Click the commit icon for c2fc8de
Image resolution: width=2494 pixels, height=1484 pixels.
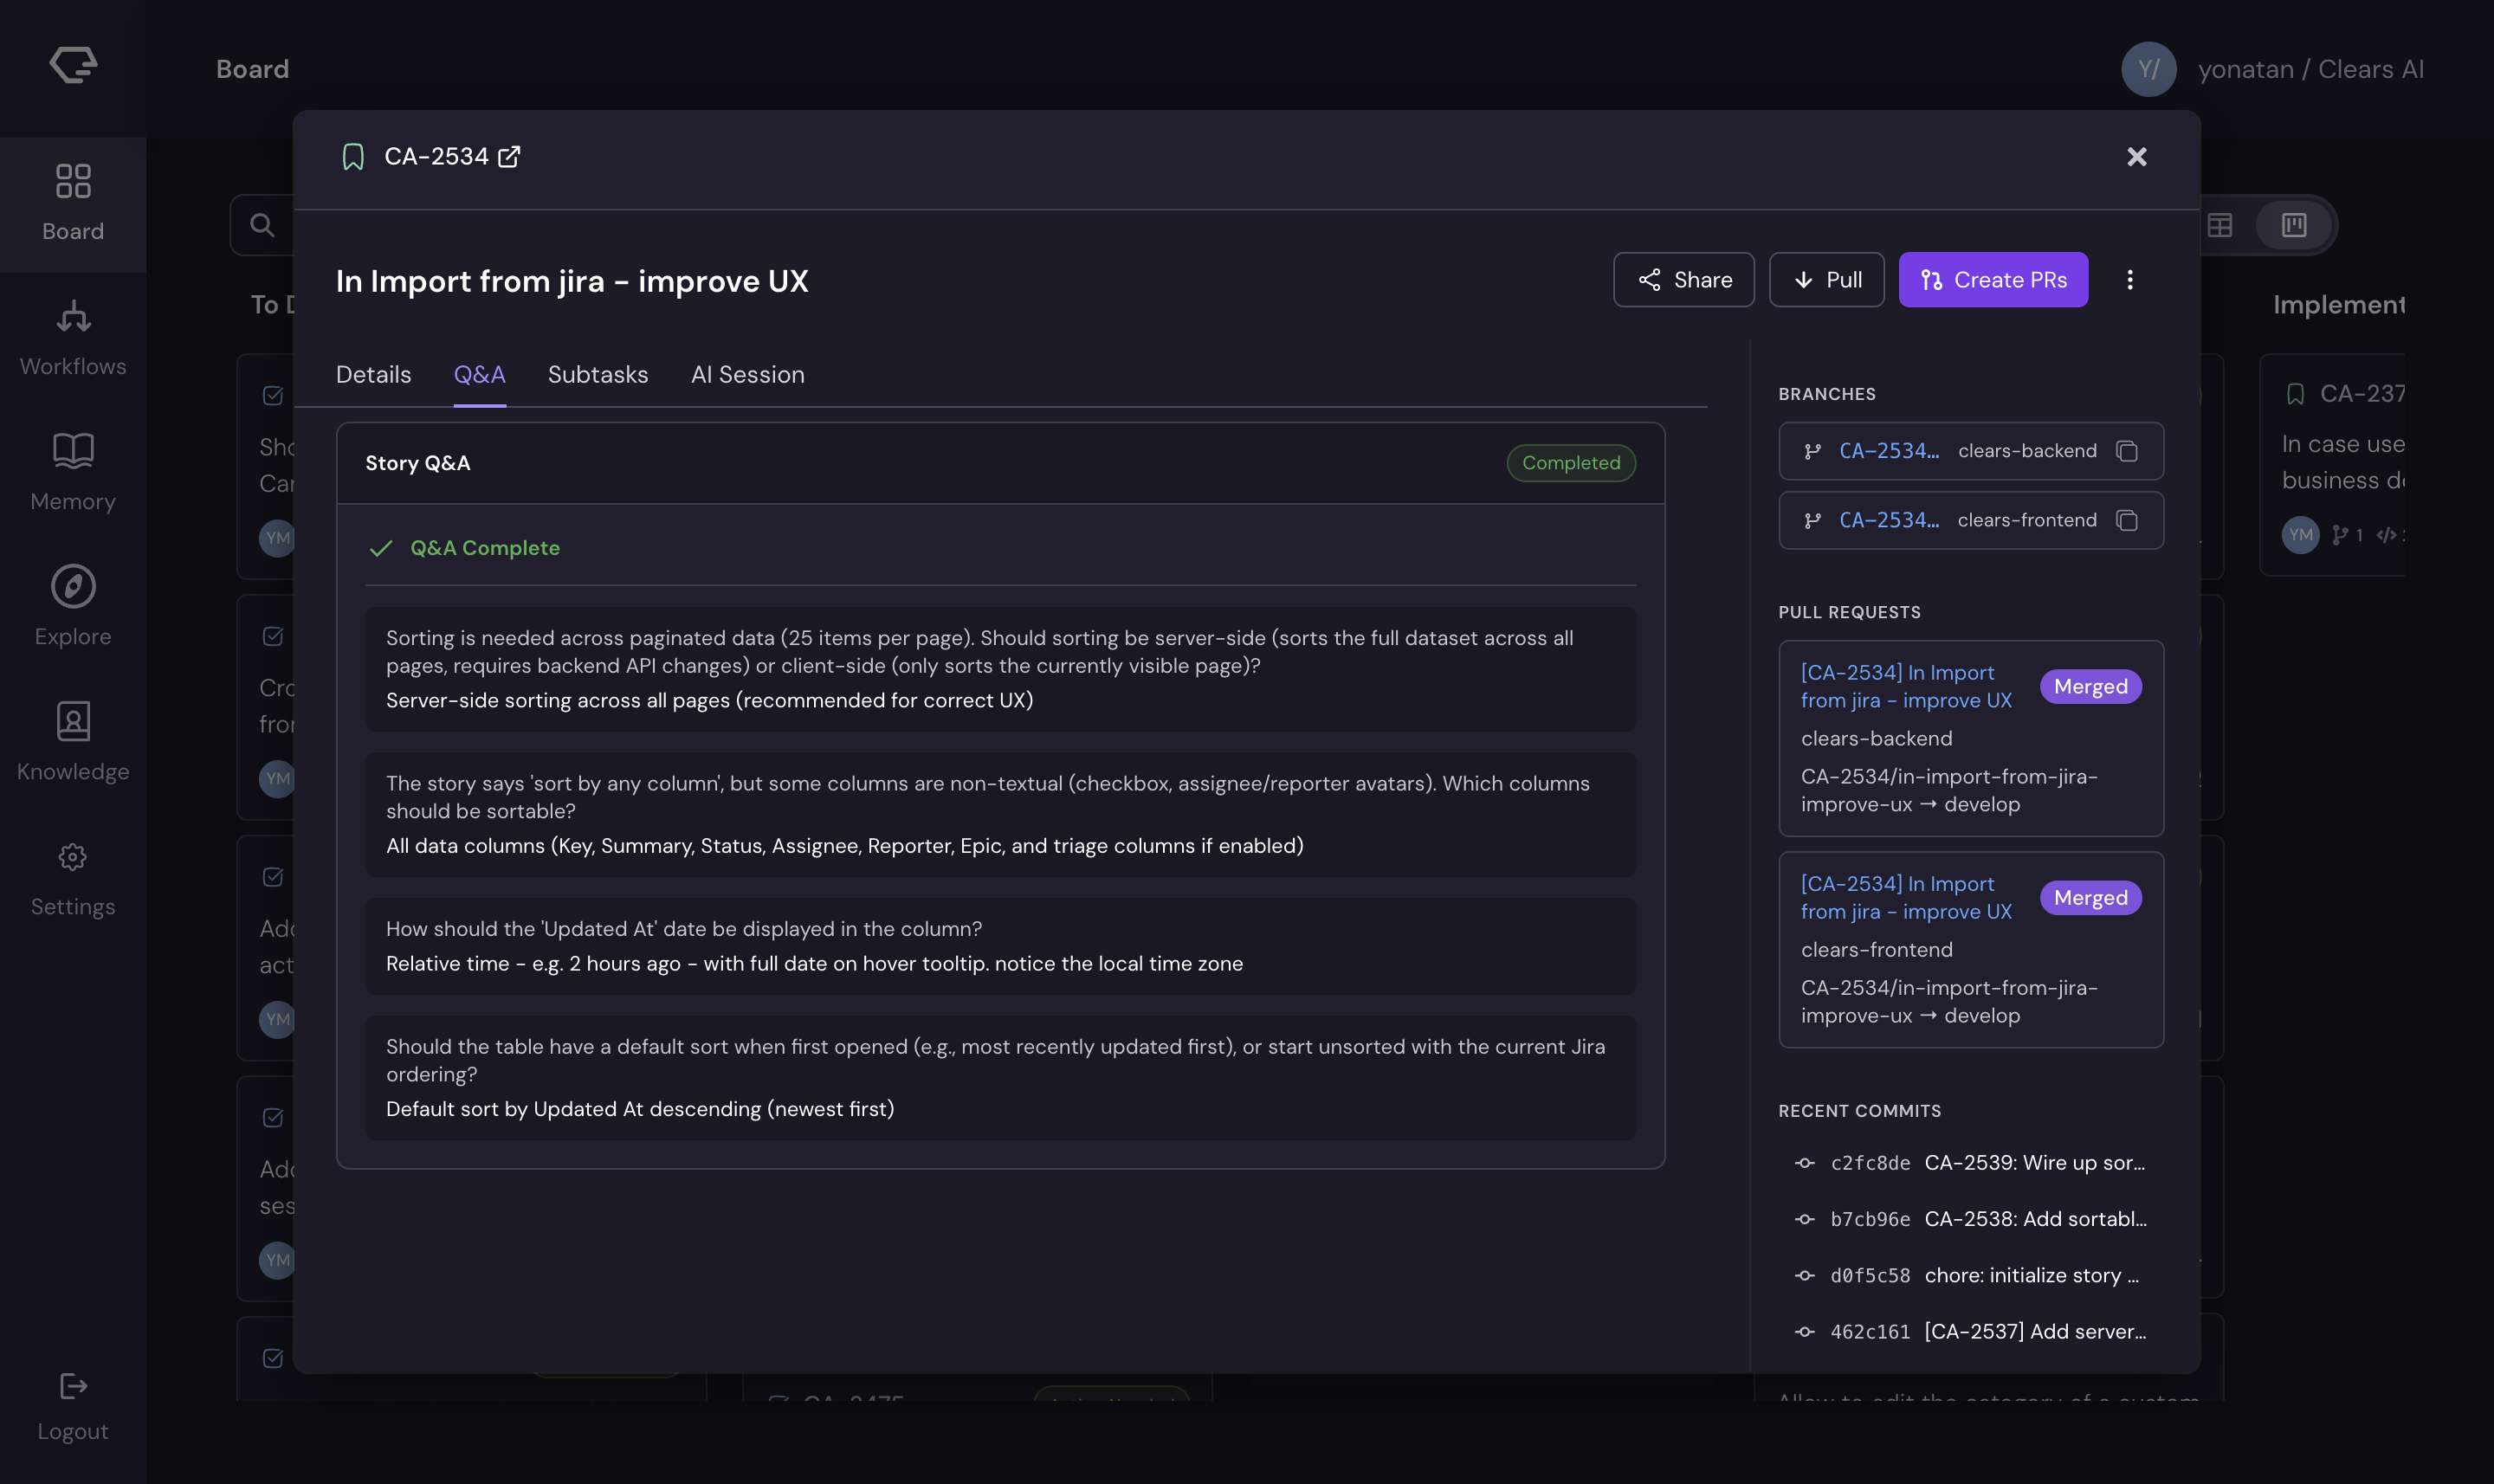coord(1805,1163)
